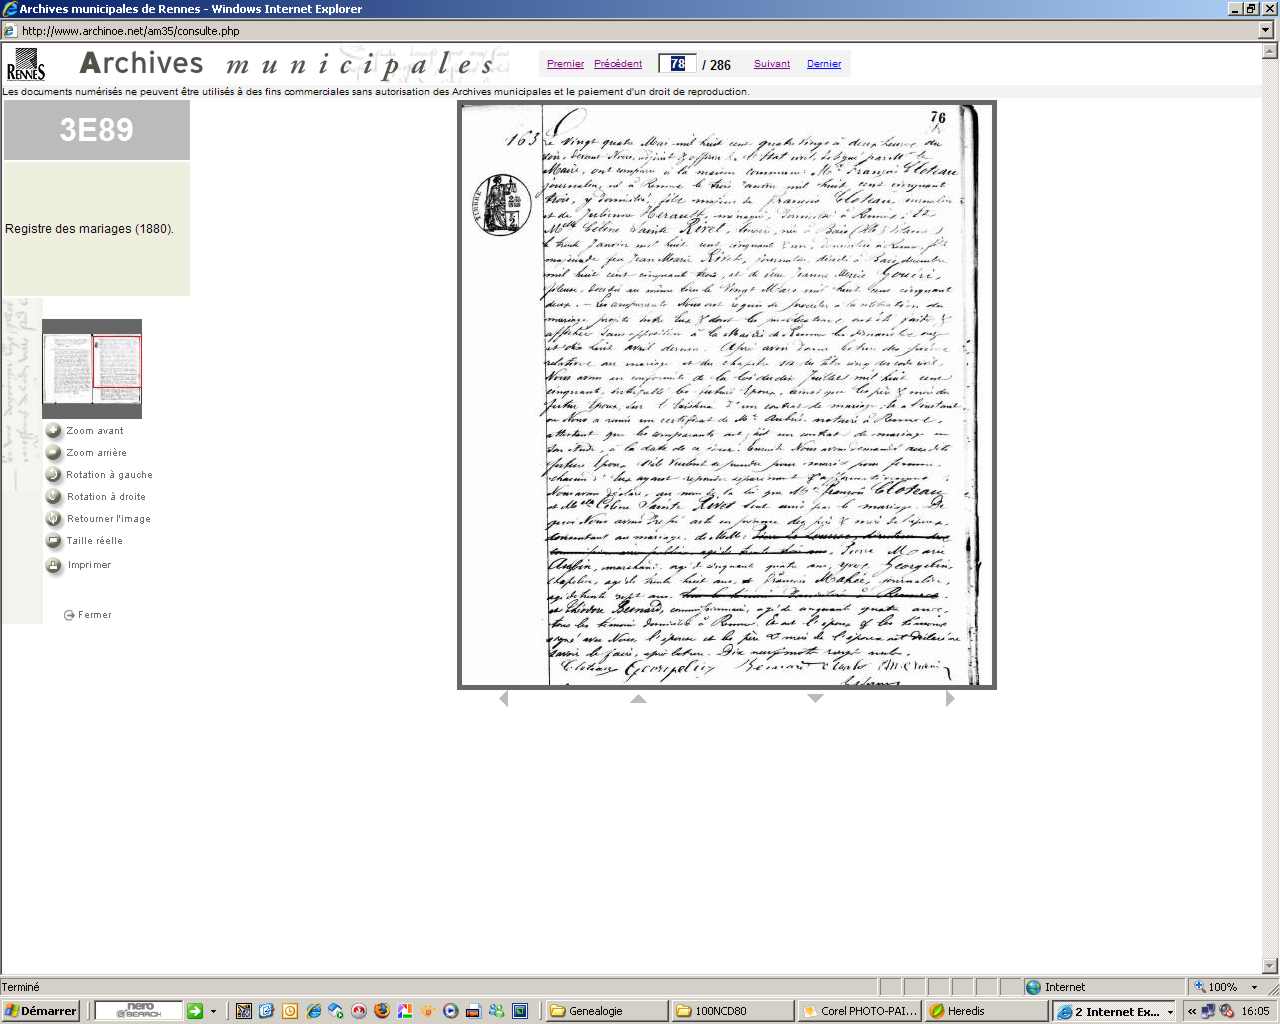This screenshot has width=1280, height=1024.
Task: Open the 100% zoom level dropdown
Action: coord(1254,987)
